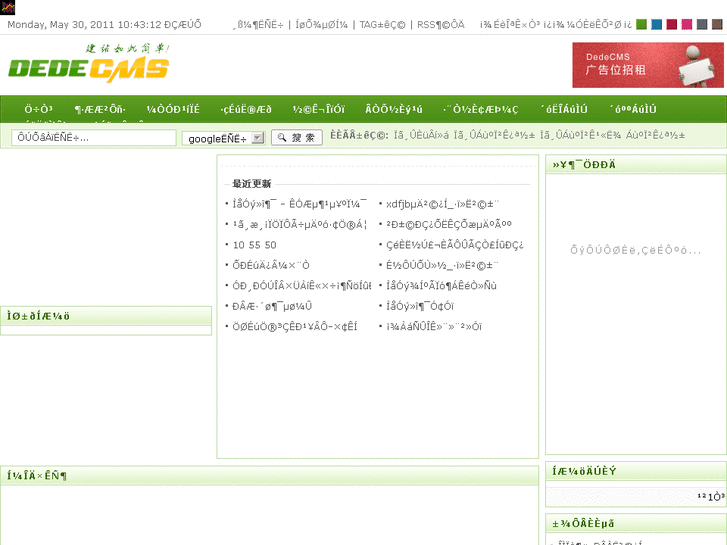The height and width of the screenshot is (545, 727).
Task: Click the date and time text in top bar
Action: (104, 25)
